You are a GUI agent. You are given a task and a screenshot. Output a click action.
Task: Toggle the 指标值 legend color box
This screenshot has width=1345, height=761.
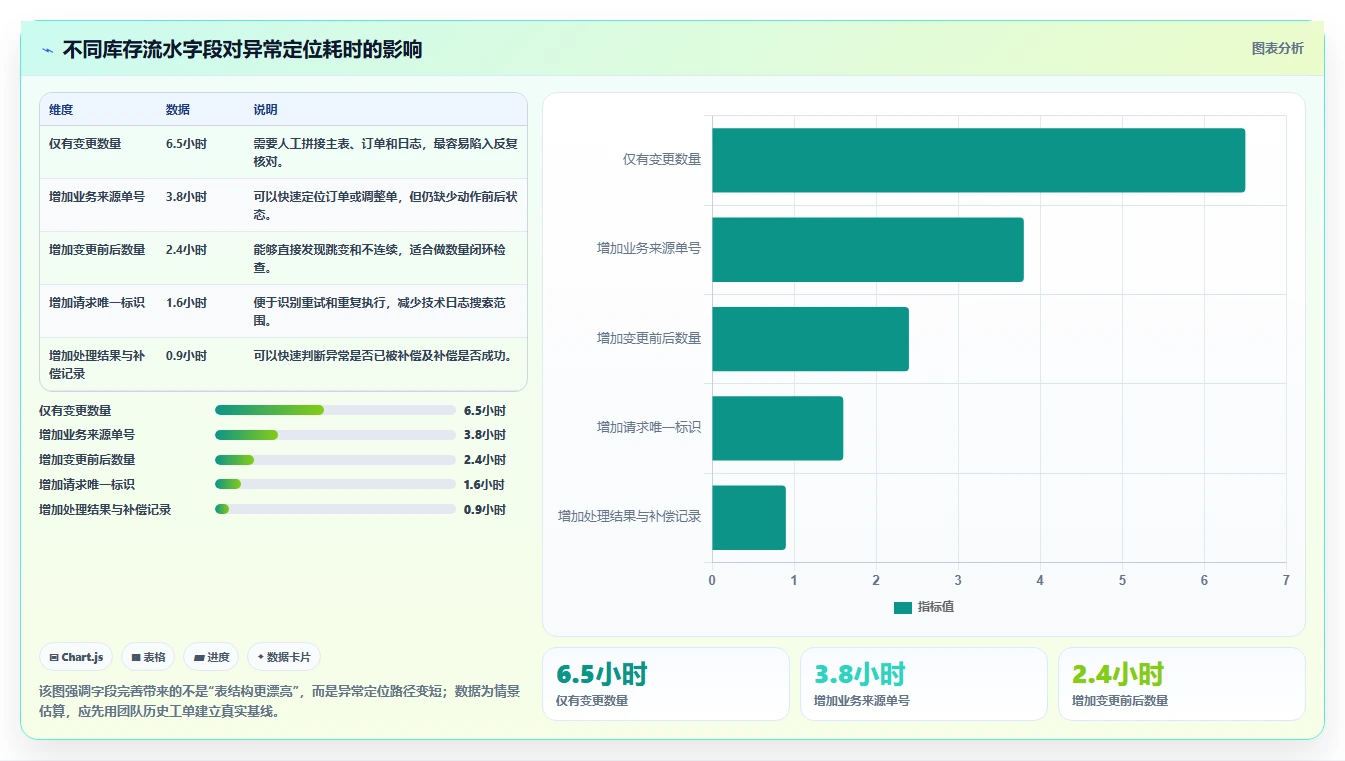tap(902, 607)
